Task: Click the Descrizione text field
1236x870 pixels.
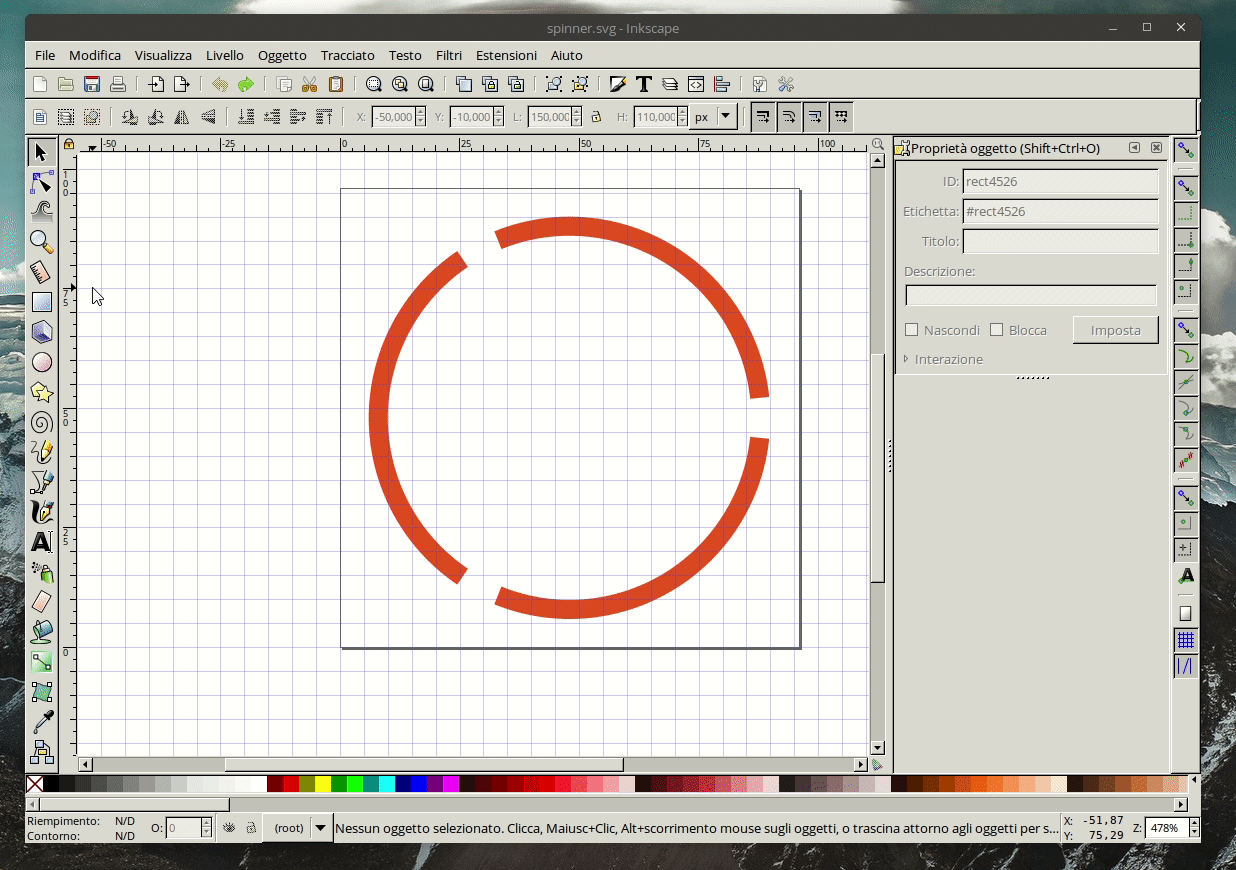Action: click(x=1031, y=295)
